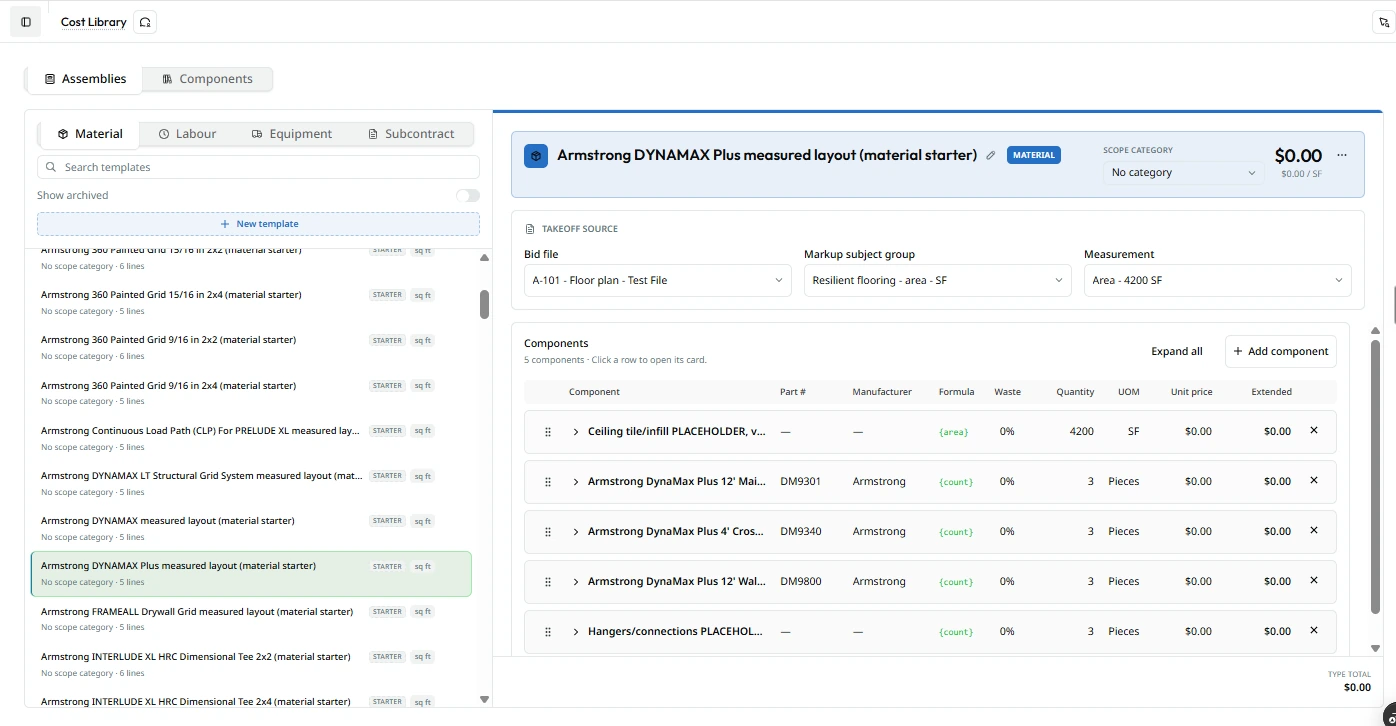The image size is (1396, 726).
Task: Click the top-right corner toolbar icon
Action: click(1384, 22)
